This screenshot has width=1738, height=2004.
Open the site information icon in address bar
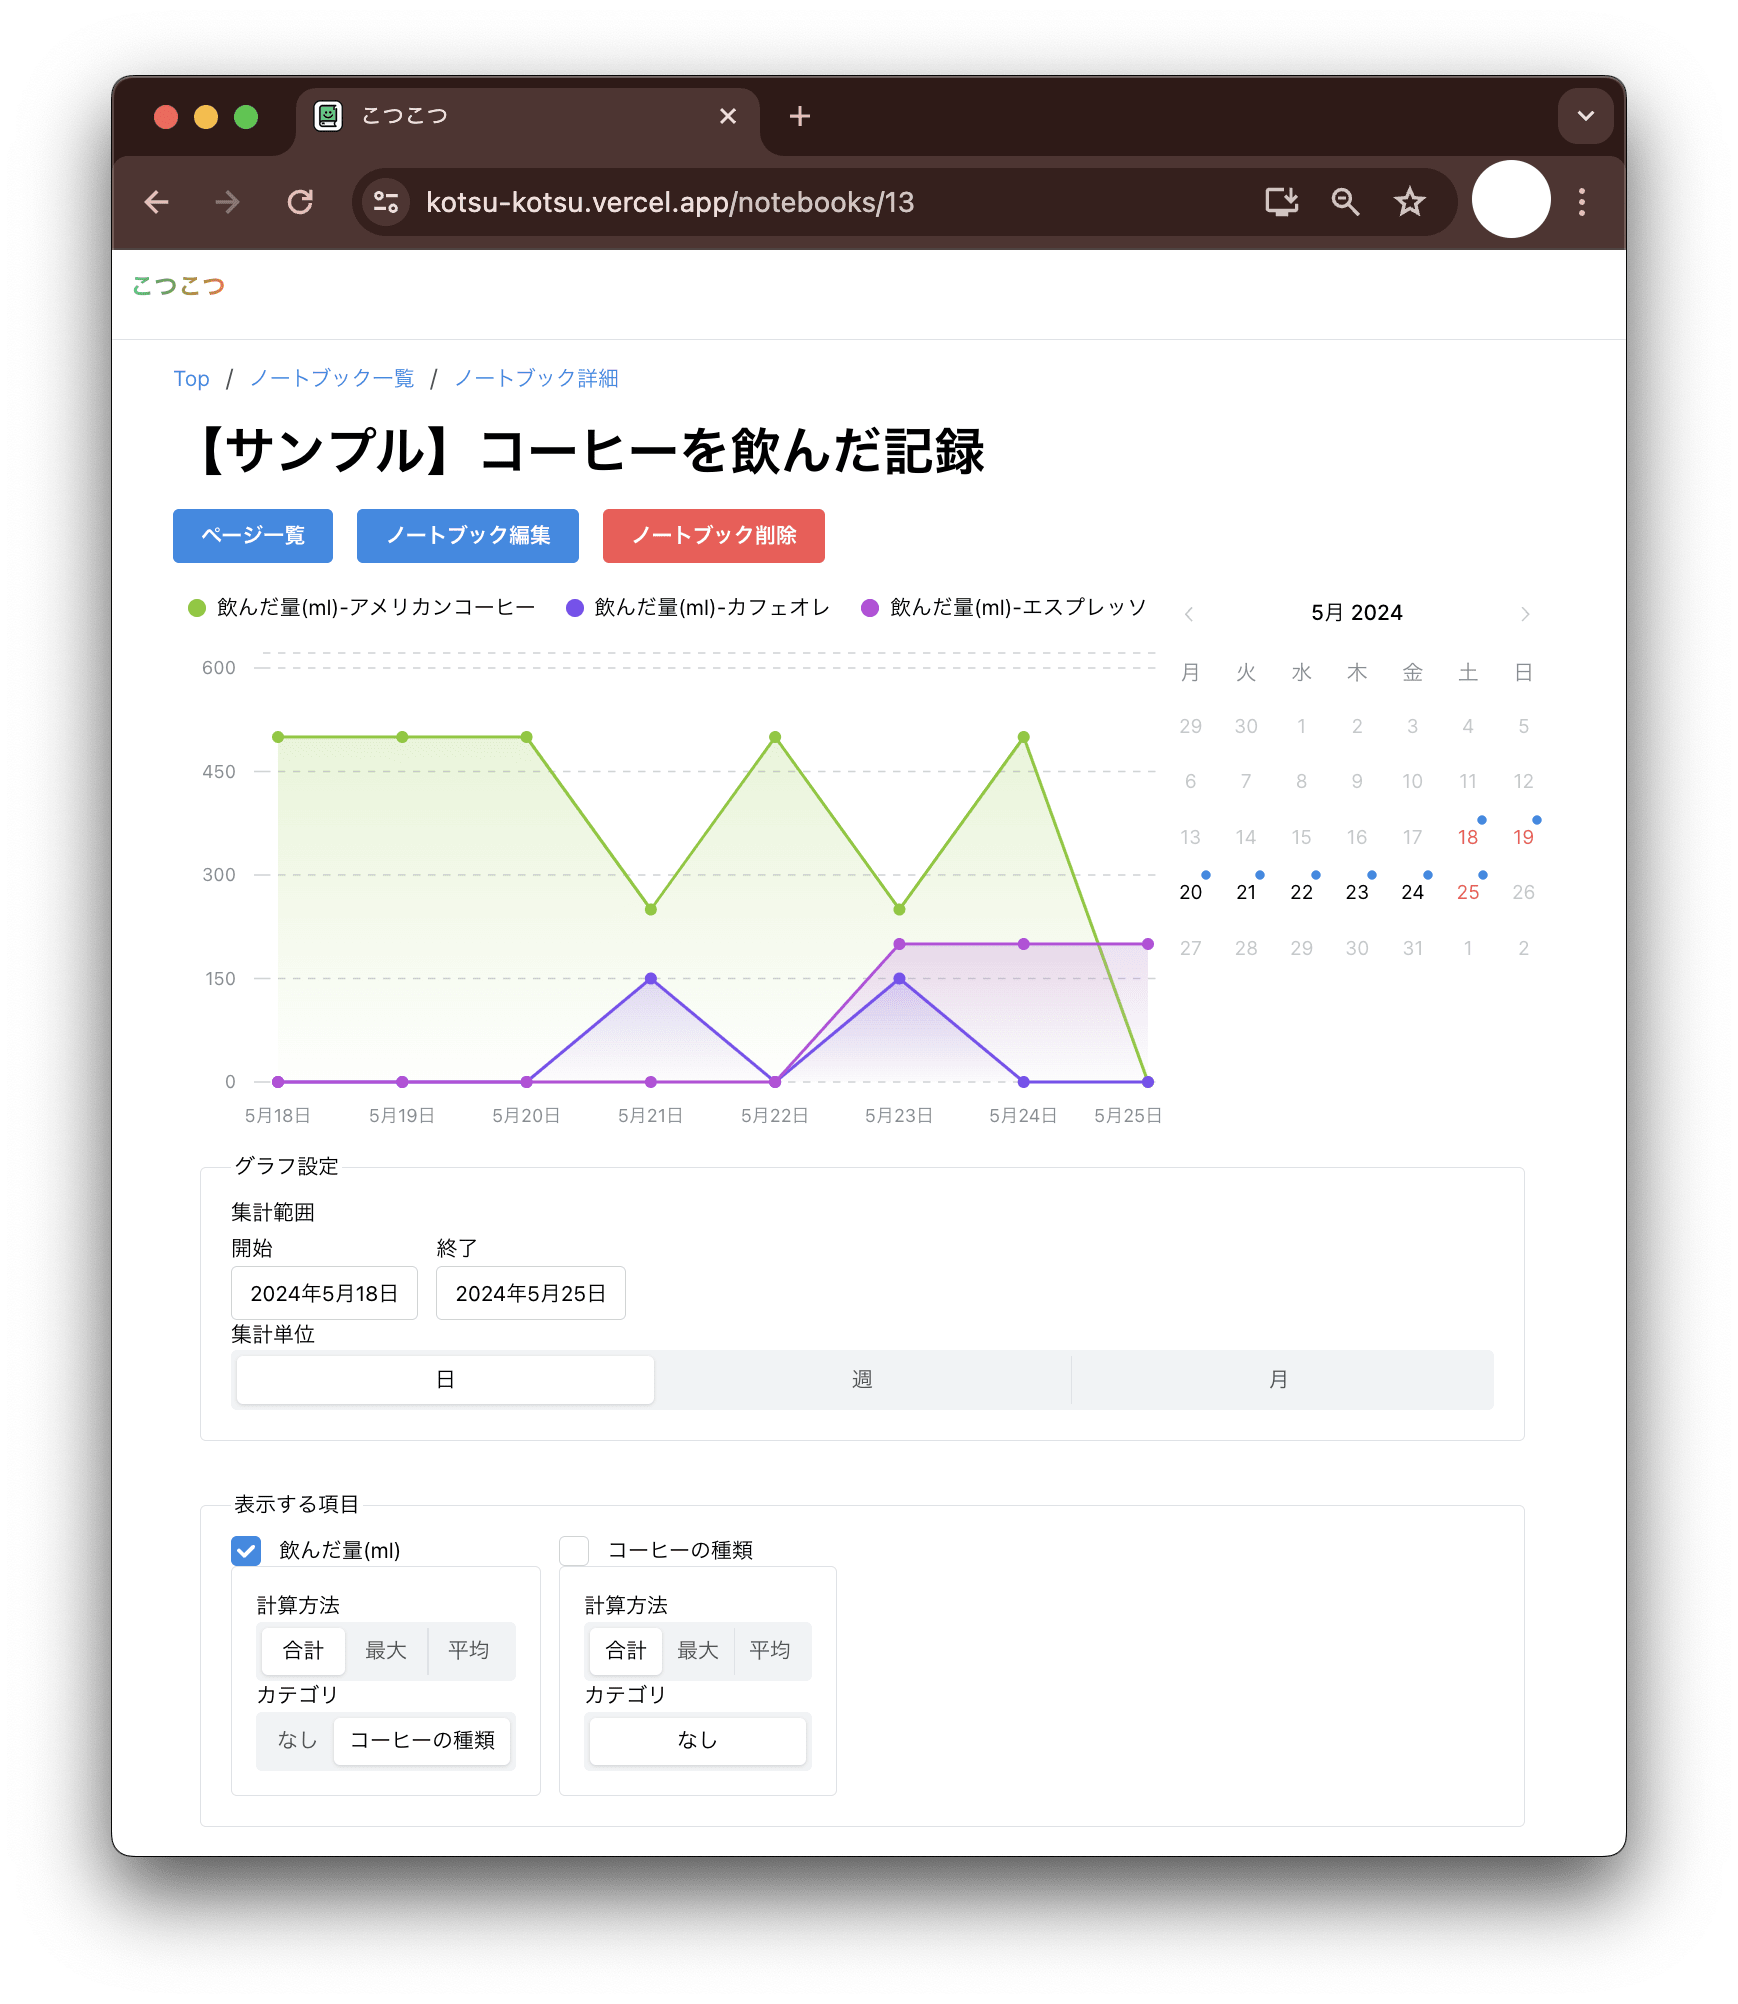(x=386, y=202)
